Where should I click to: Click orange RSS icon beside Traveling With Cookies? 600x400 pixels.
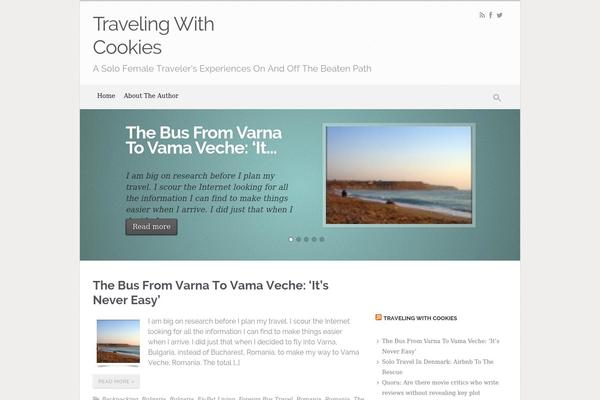tap(378, 317)
